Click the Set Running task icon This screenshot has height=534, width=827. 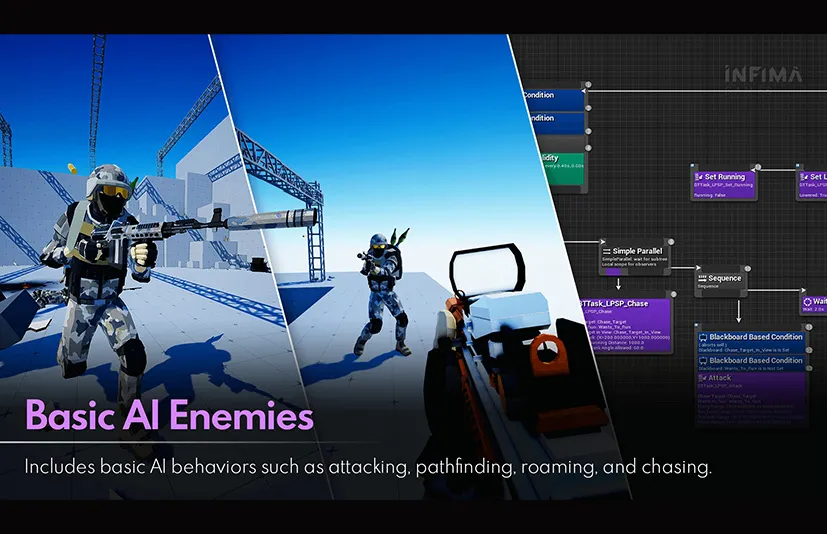(x=699, y=177)
